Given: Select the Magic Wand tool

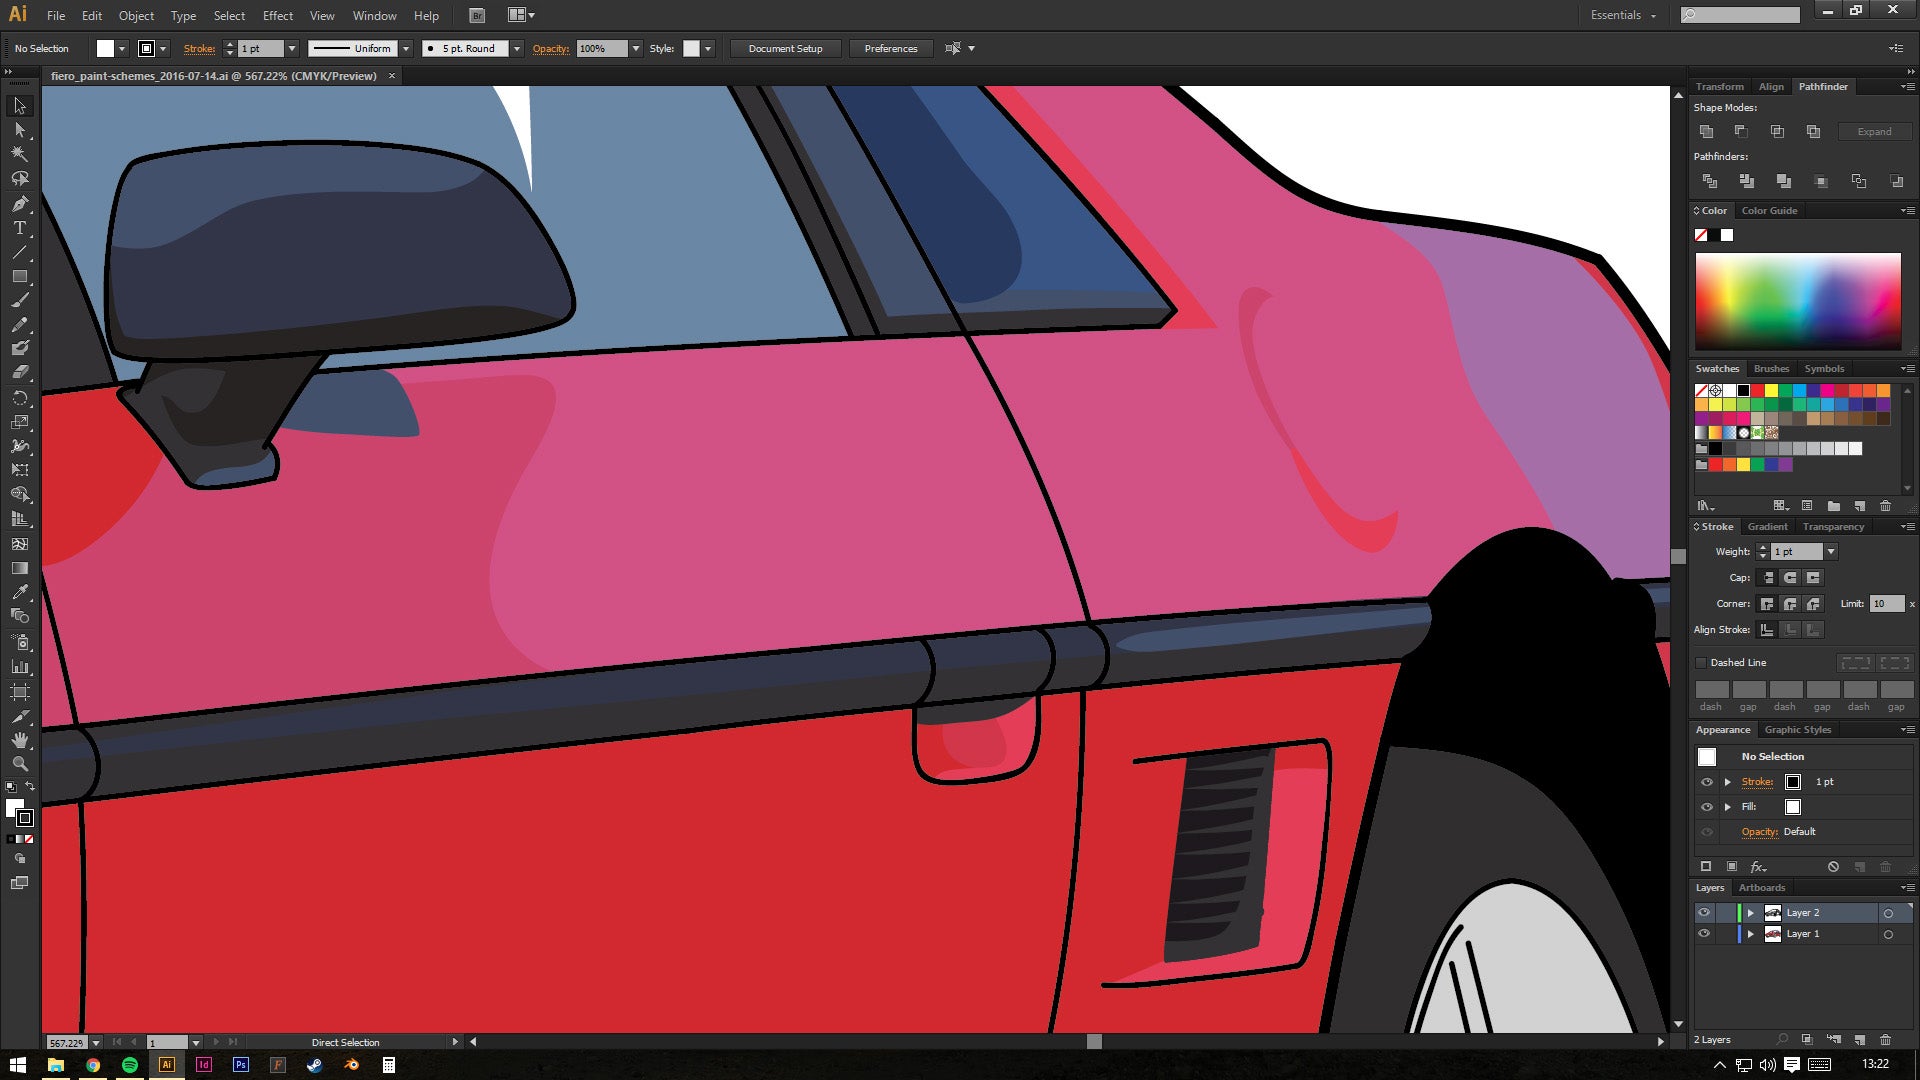Looking at the screenshot, I should point(19,154).
